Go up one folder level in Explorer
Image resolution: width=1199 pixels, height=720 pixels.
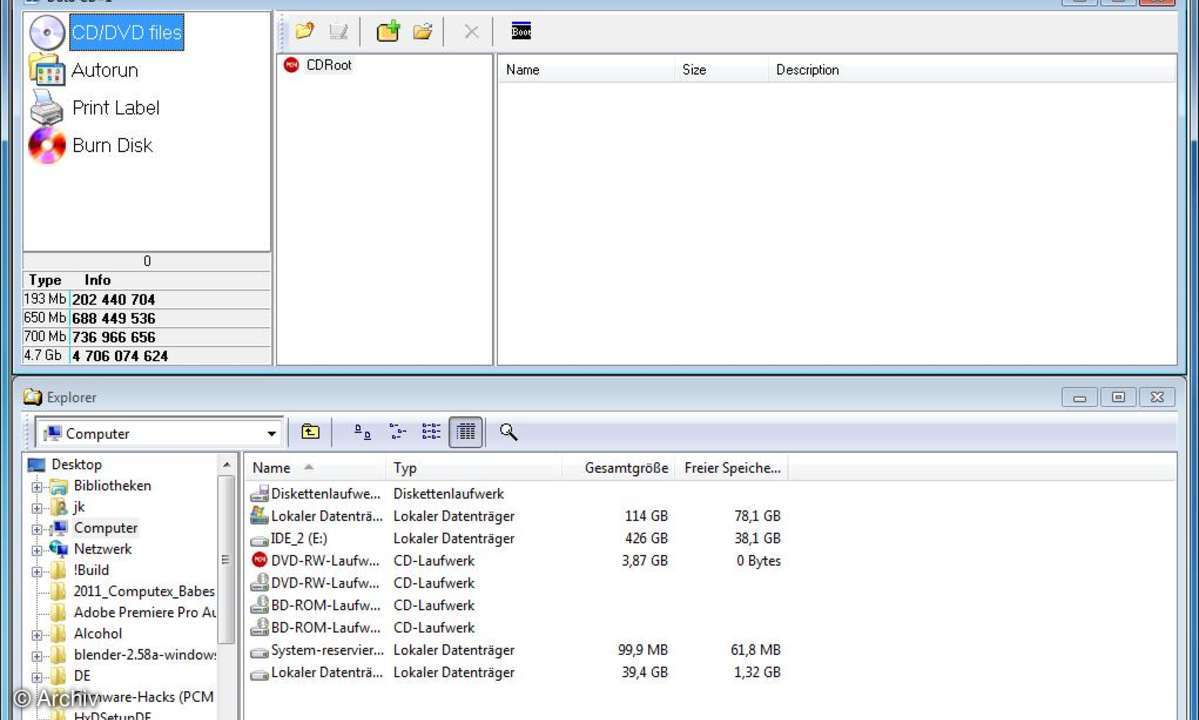point(311,432)
